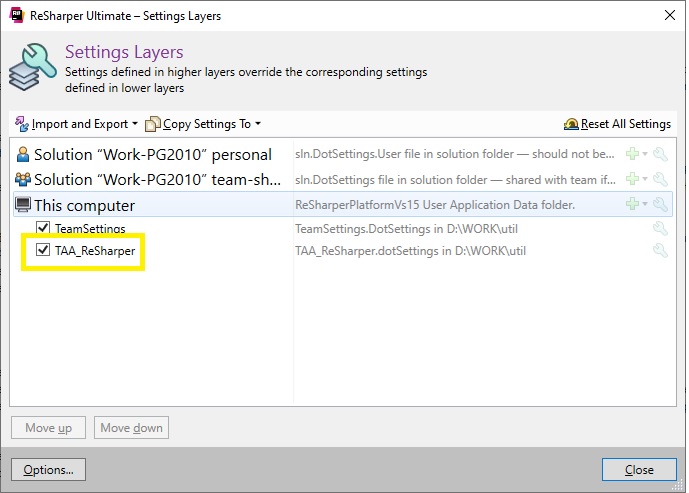Click the team people icon beside team-shared layer

coord(23,179)
